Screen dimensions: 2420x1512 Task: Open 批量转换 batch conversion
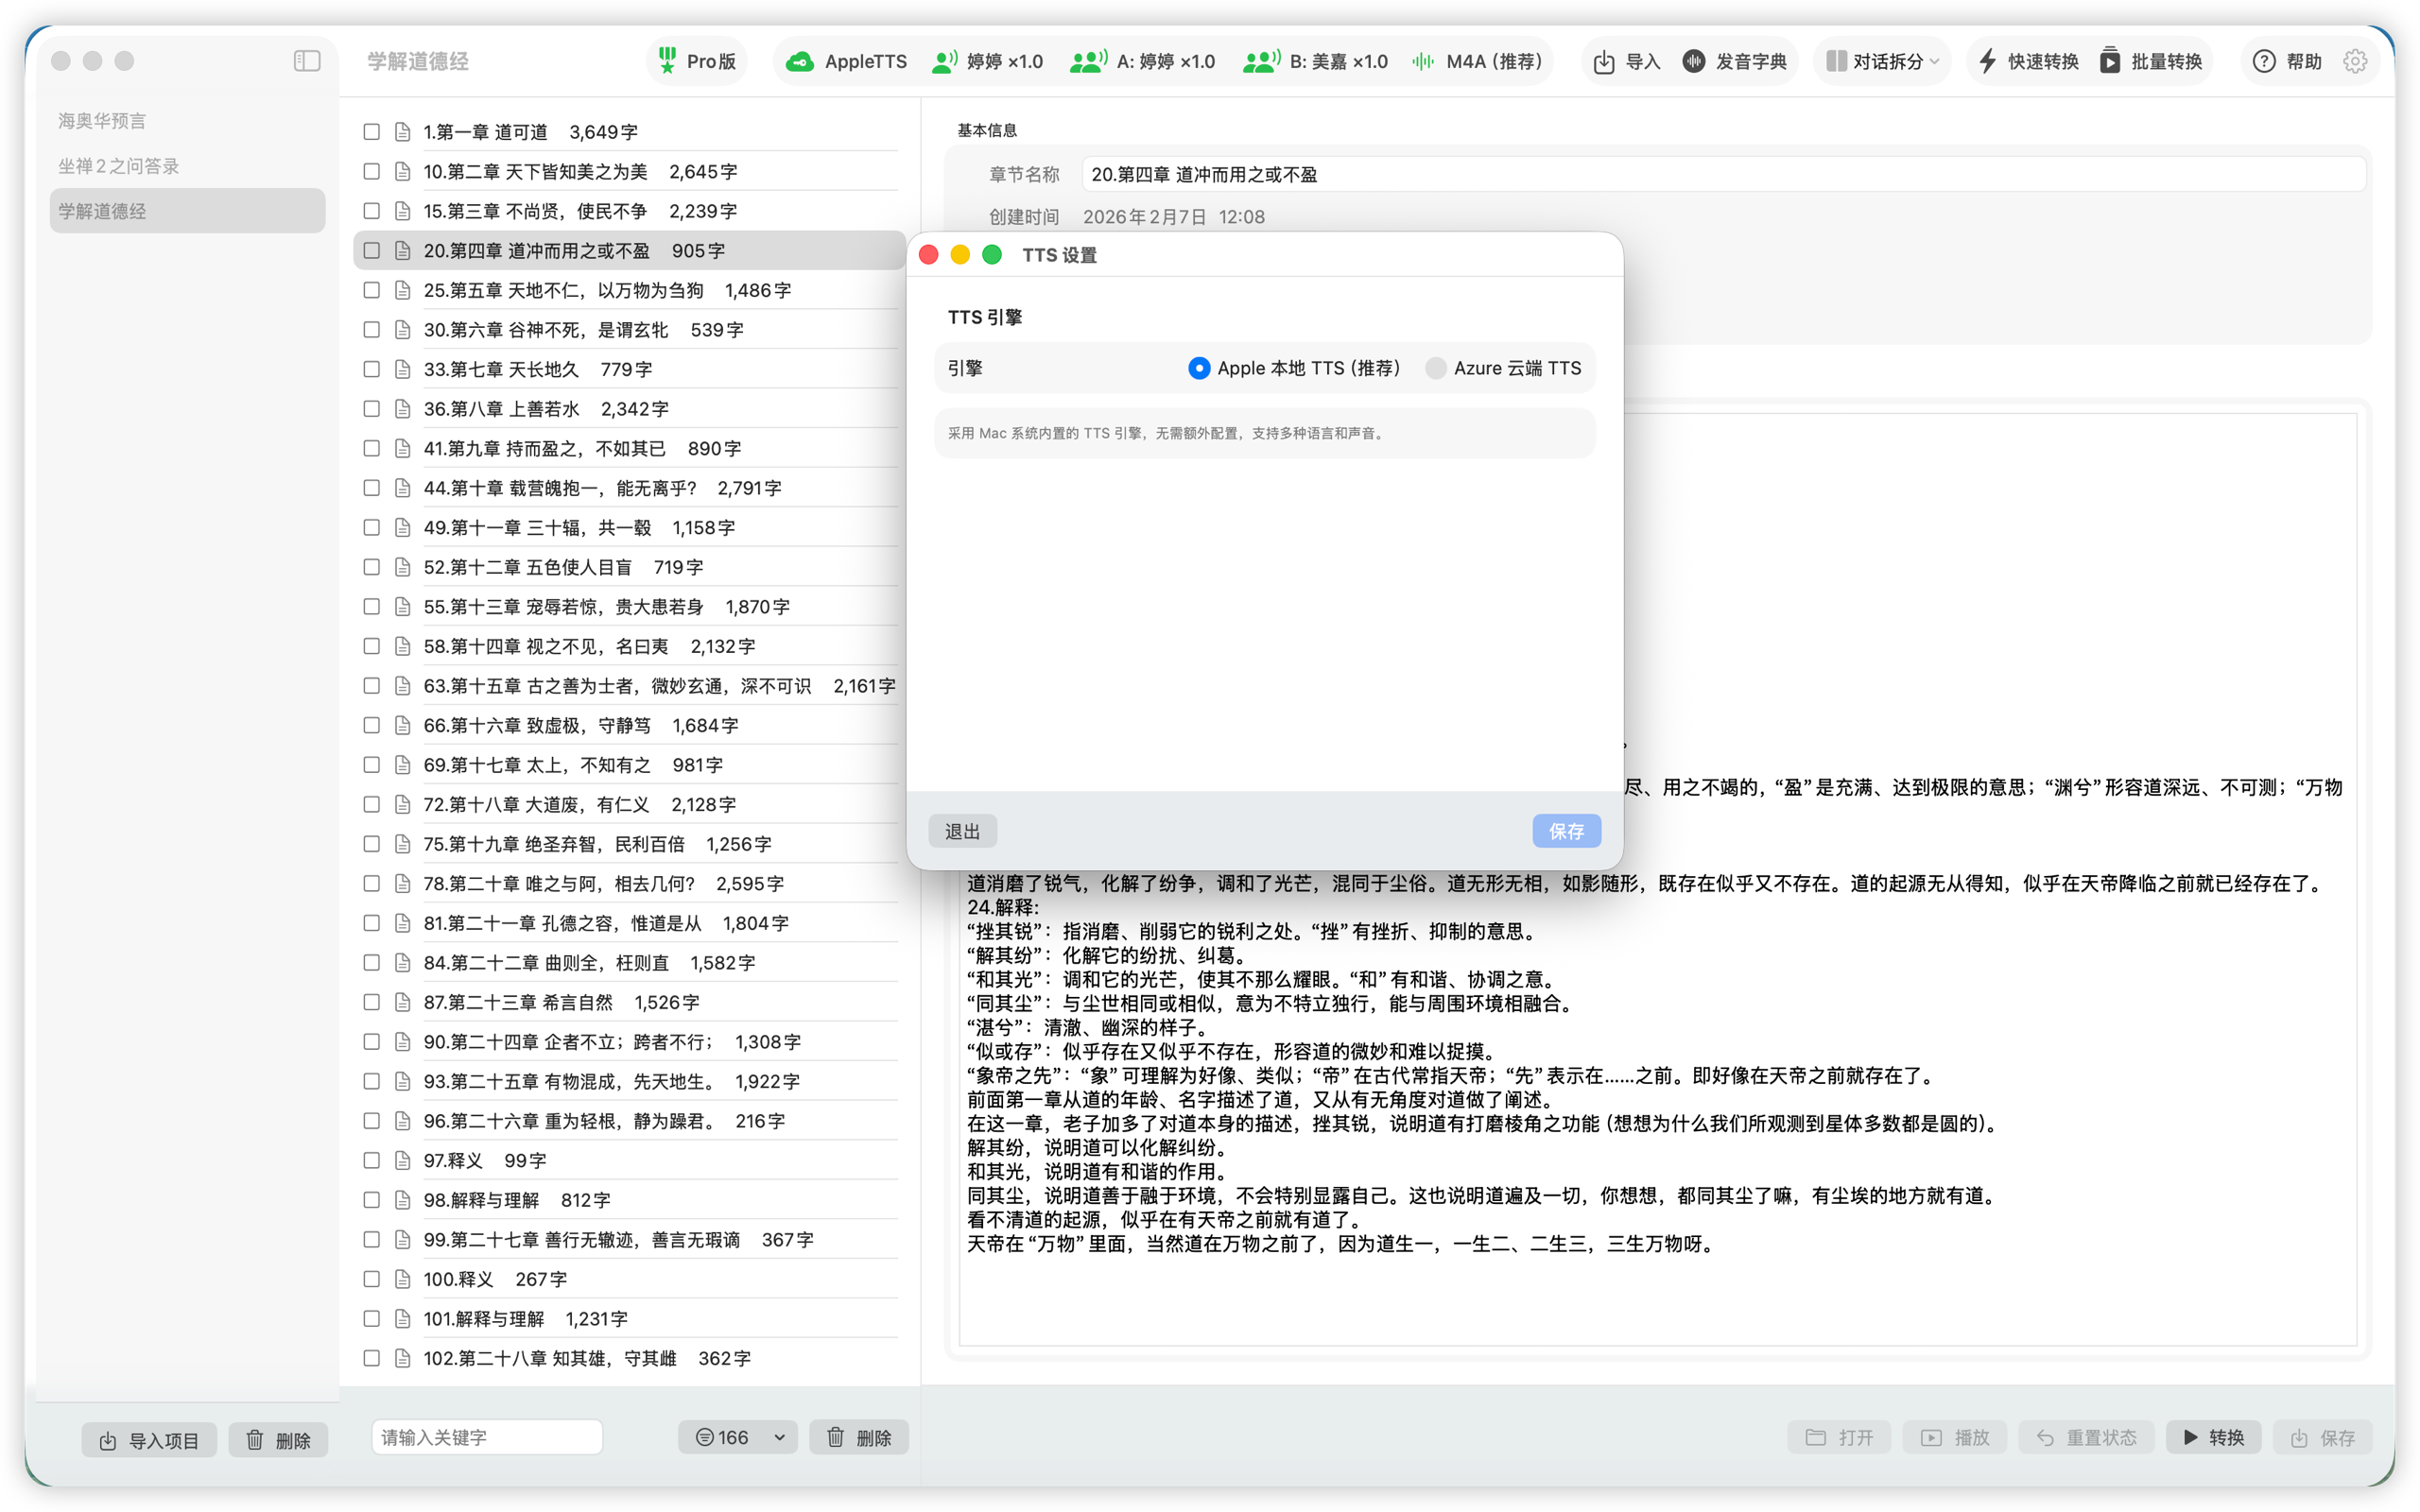[2151, 61]
